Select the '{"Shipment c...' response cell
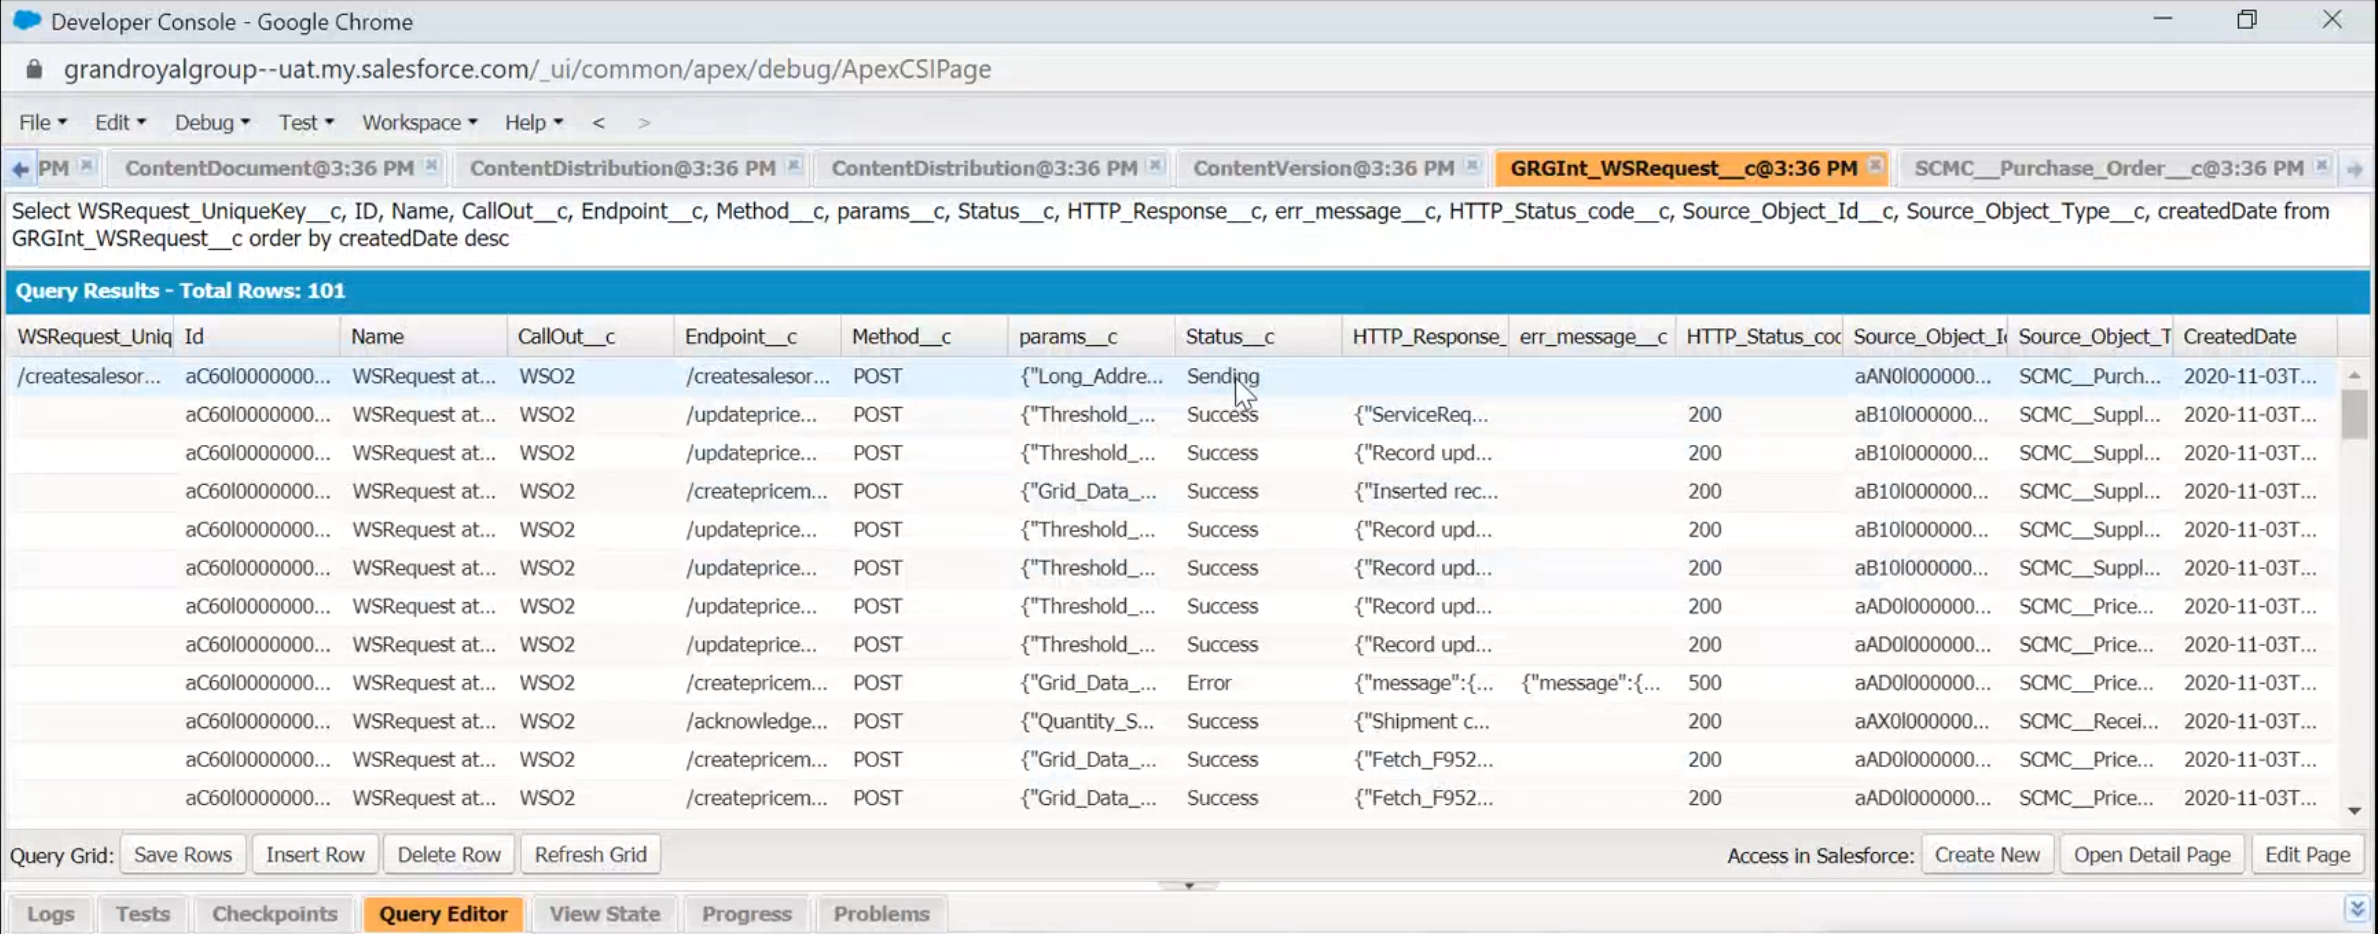The height and width of the screenshot is (934, 2378). 1425,722
